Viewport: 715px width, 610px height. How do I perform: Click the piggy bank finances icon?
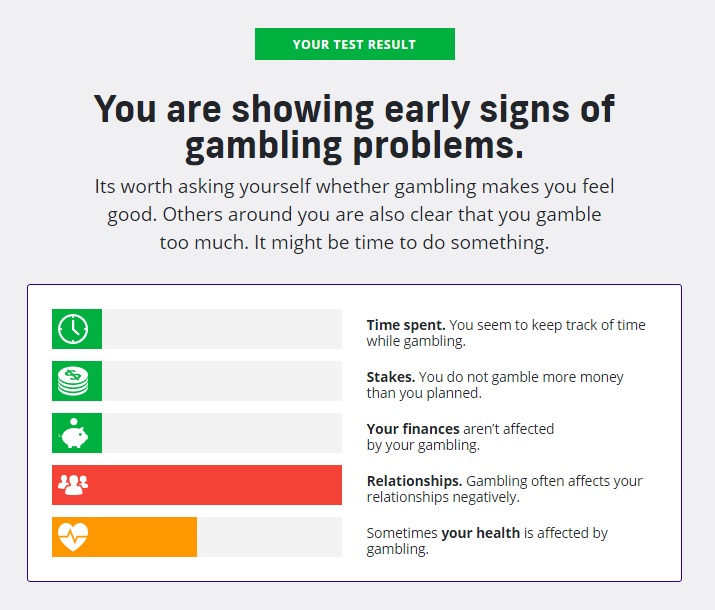(74, 433)
